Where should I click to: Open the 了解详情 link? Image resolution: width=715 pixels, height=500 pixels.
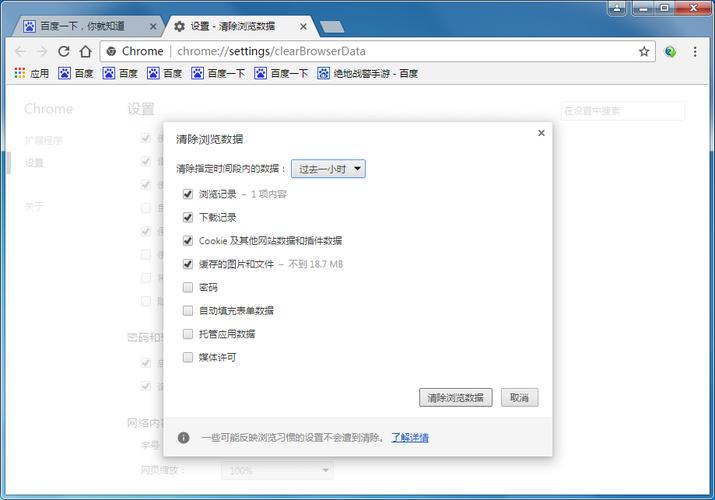pyautogui.click(x=410, y=438)
